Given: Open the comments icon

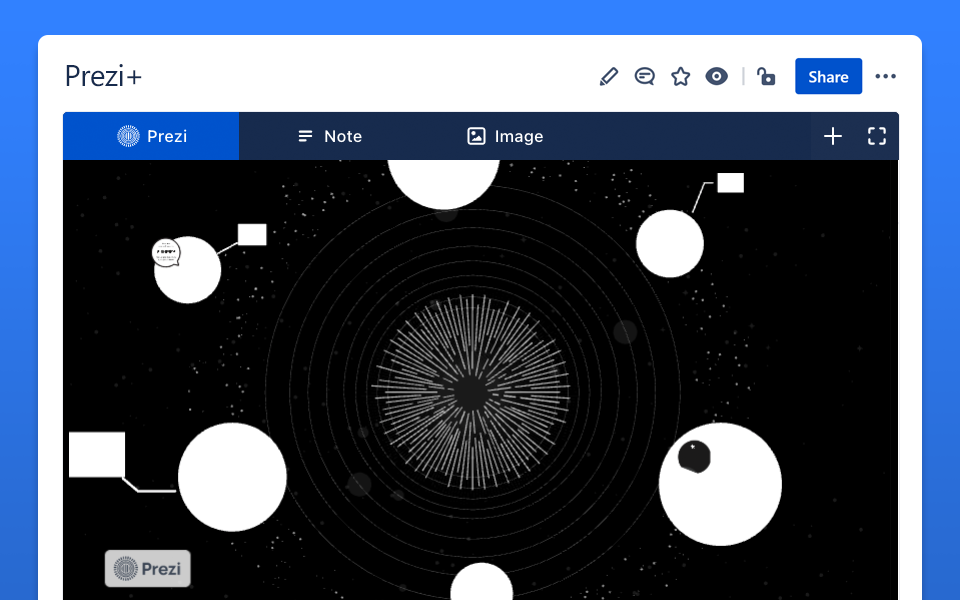Looking at the screenshot, I should [x=644, y=77].
